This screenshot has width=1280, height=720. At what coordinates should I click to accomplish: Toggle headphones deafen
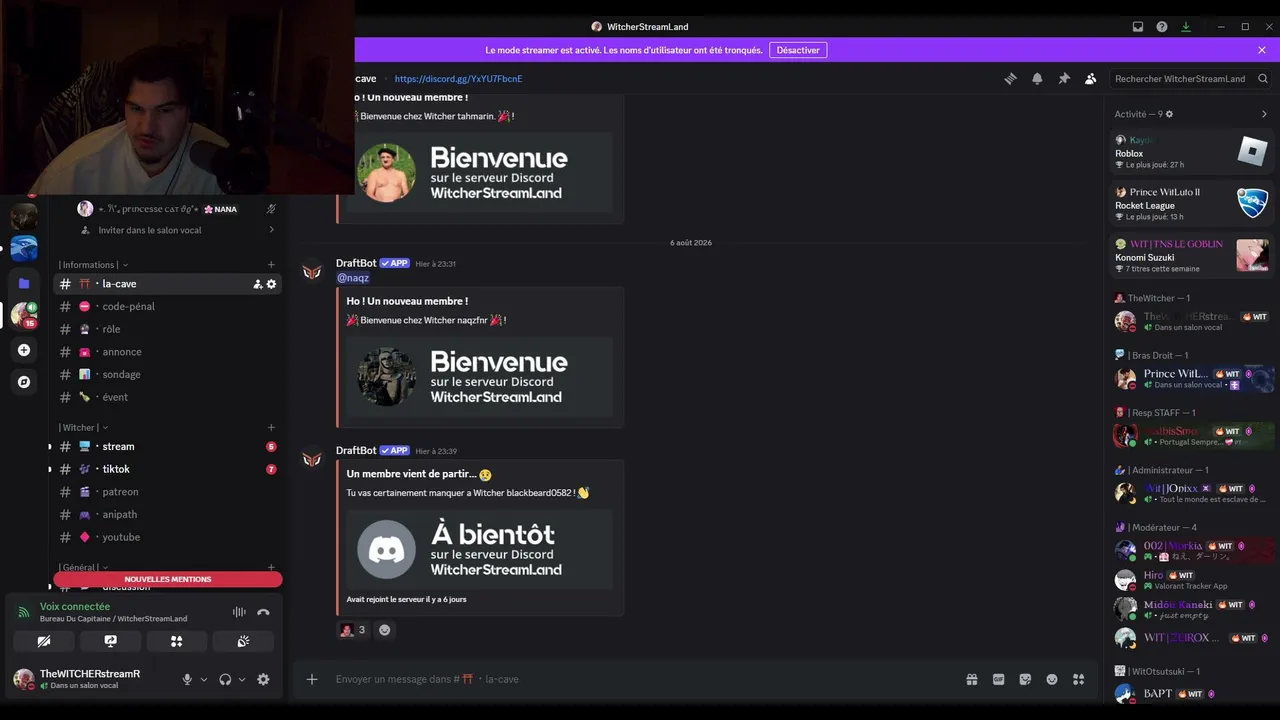[225, 679]
